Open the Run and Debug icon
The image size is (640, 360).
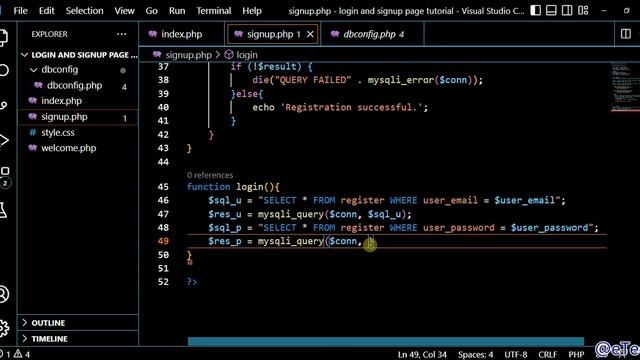coord(3,140)
